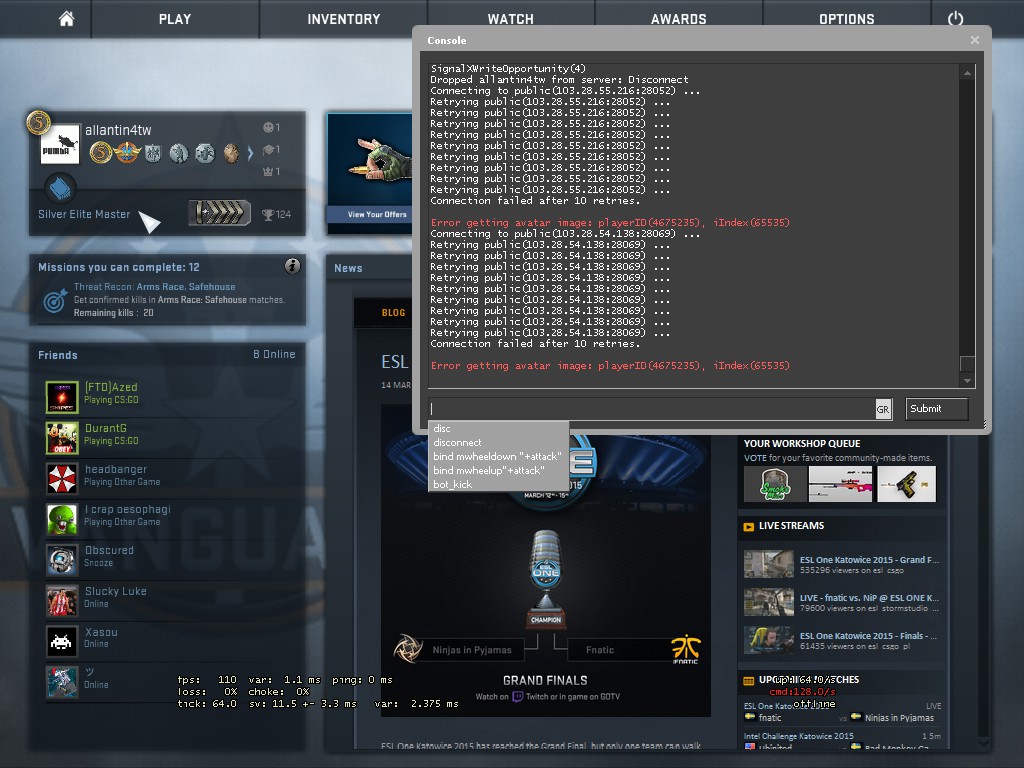The width and height of the screenshot is (1024, 768).
Task: Click the GR language indicator in console
Action: click(x=883, y=409)
